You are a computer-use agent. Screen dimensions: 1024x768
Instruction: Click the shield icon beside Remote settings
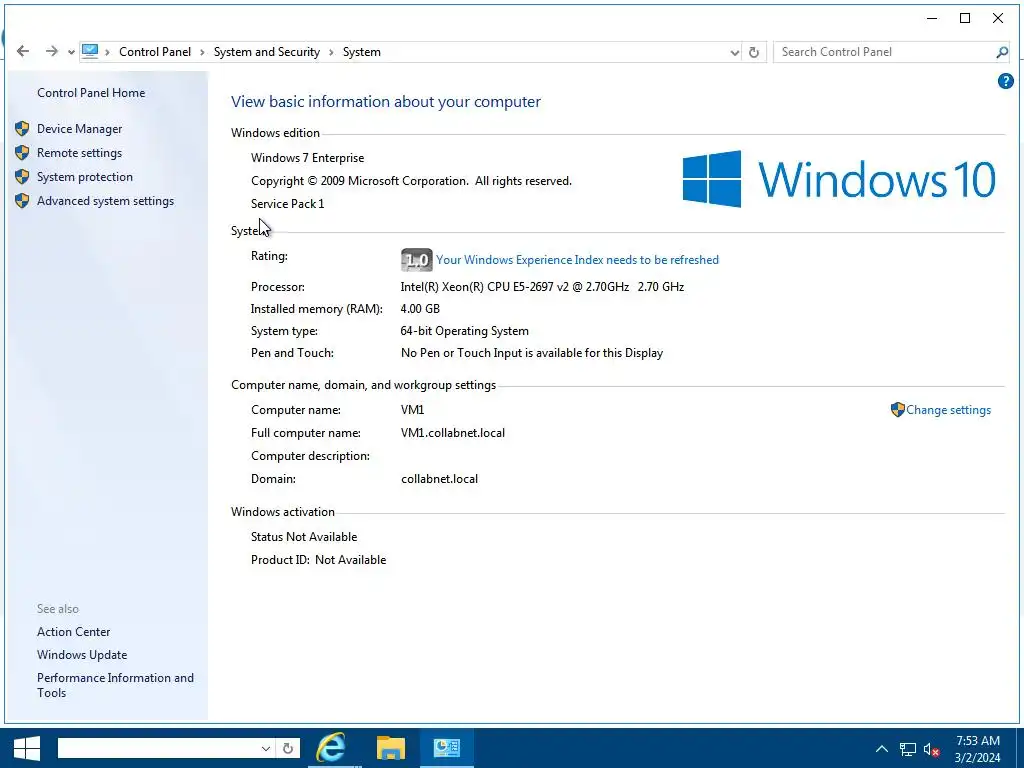(22, 153)
